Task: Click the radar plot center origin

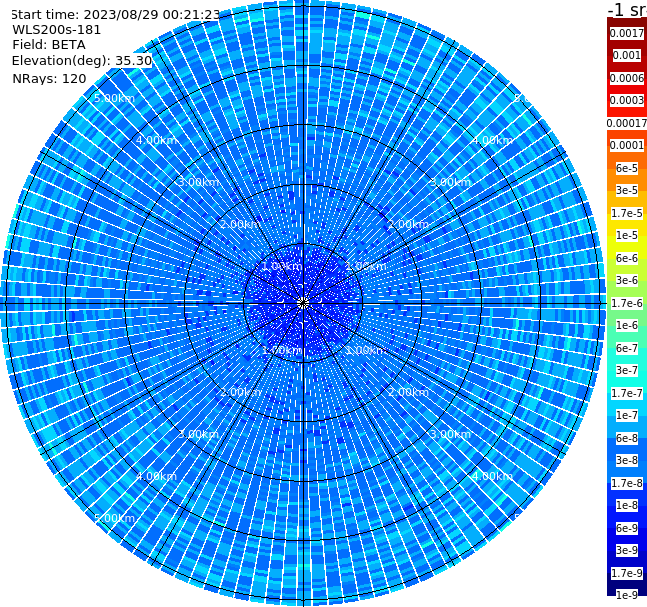Action: coord(303,303)
